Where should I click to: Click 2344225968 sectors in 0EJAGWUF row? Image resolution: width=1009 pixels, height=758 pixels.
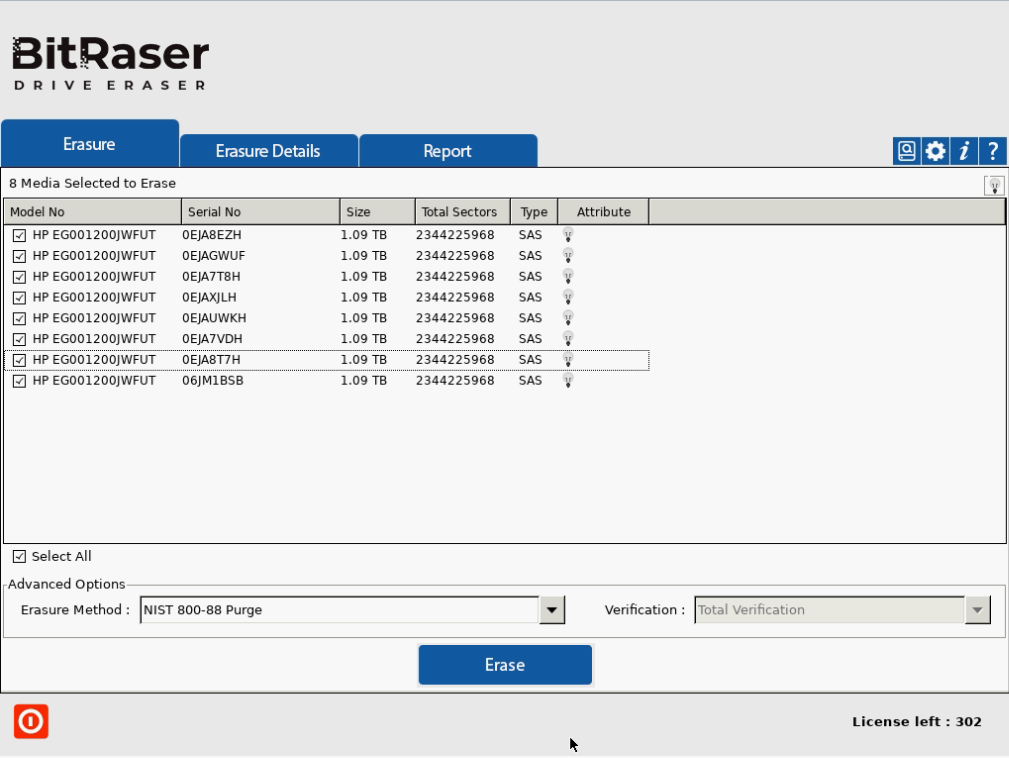tap(455, 255)
